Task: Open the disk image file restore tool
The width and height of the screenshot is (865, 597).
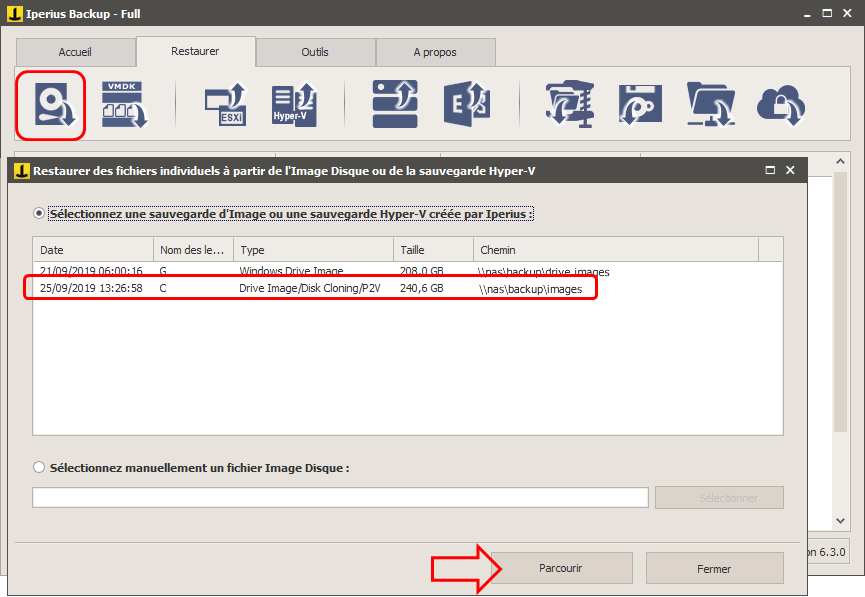Action: click(55, 105)
